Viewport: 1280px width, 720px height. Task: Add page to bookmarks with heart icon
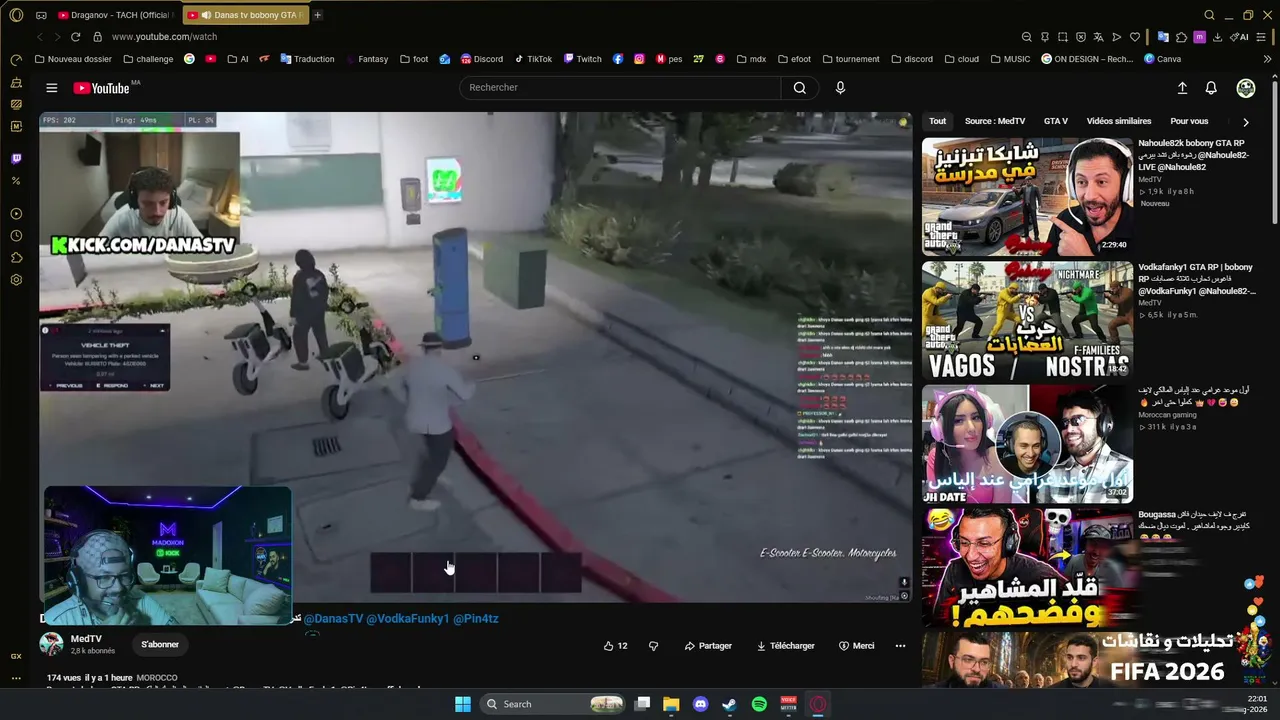(1135, 37)
